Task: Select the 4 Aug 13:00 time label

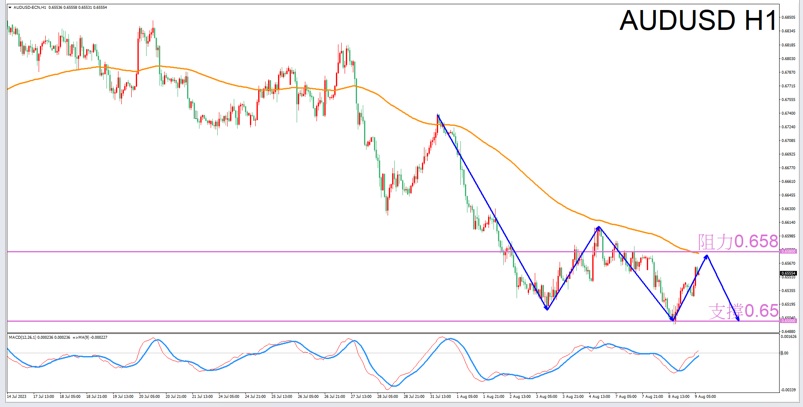Action: pyautogui.click(x=600, y=396)
